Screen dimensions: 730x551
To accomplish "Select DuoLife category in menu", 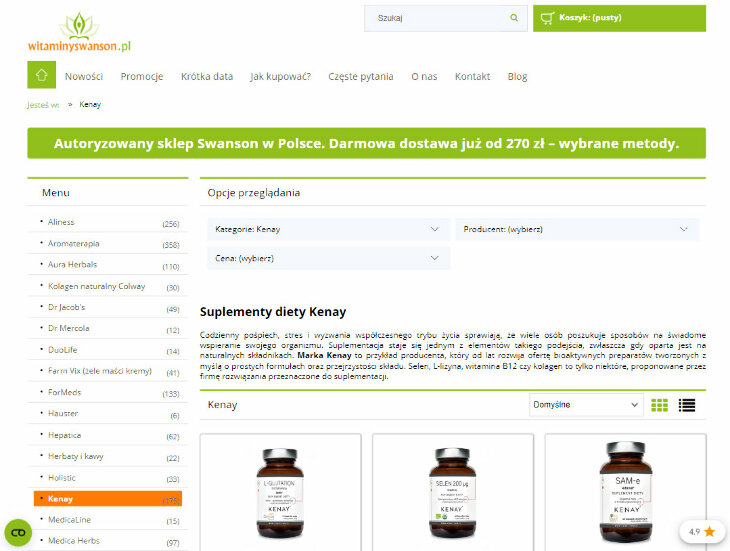I will click(x=63, y=349).
